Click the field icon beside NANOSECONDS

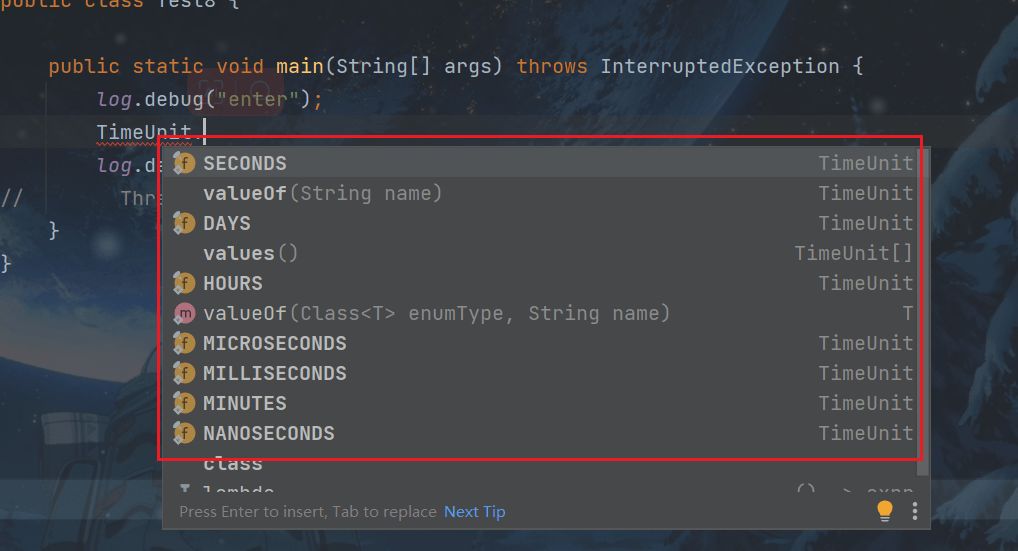point(184,433)
